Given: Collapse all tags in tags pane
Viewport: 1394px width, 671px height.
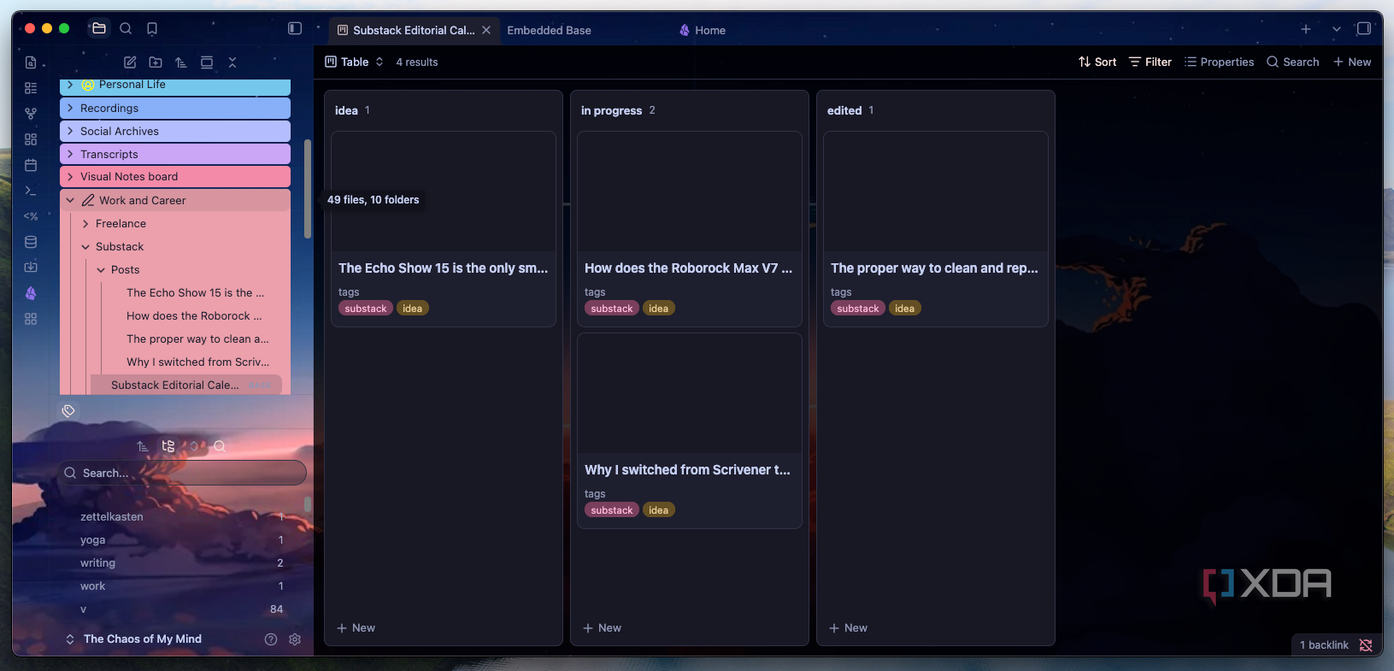Looking at the screenshot, I should (x=193, y=446).
